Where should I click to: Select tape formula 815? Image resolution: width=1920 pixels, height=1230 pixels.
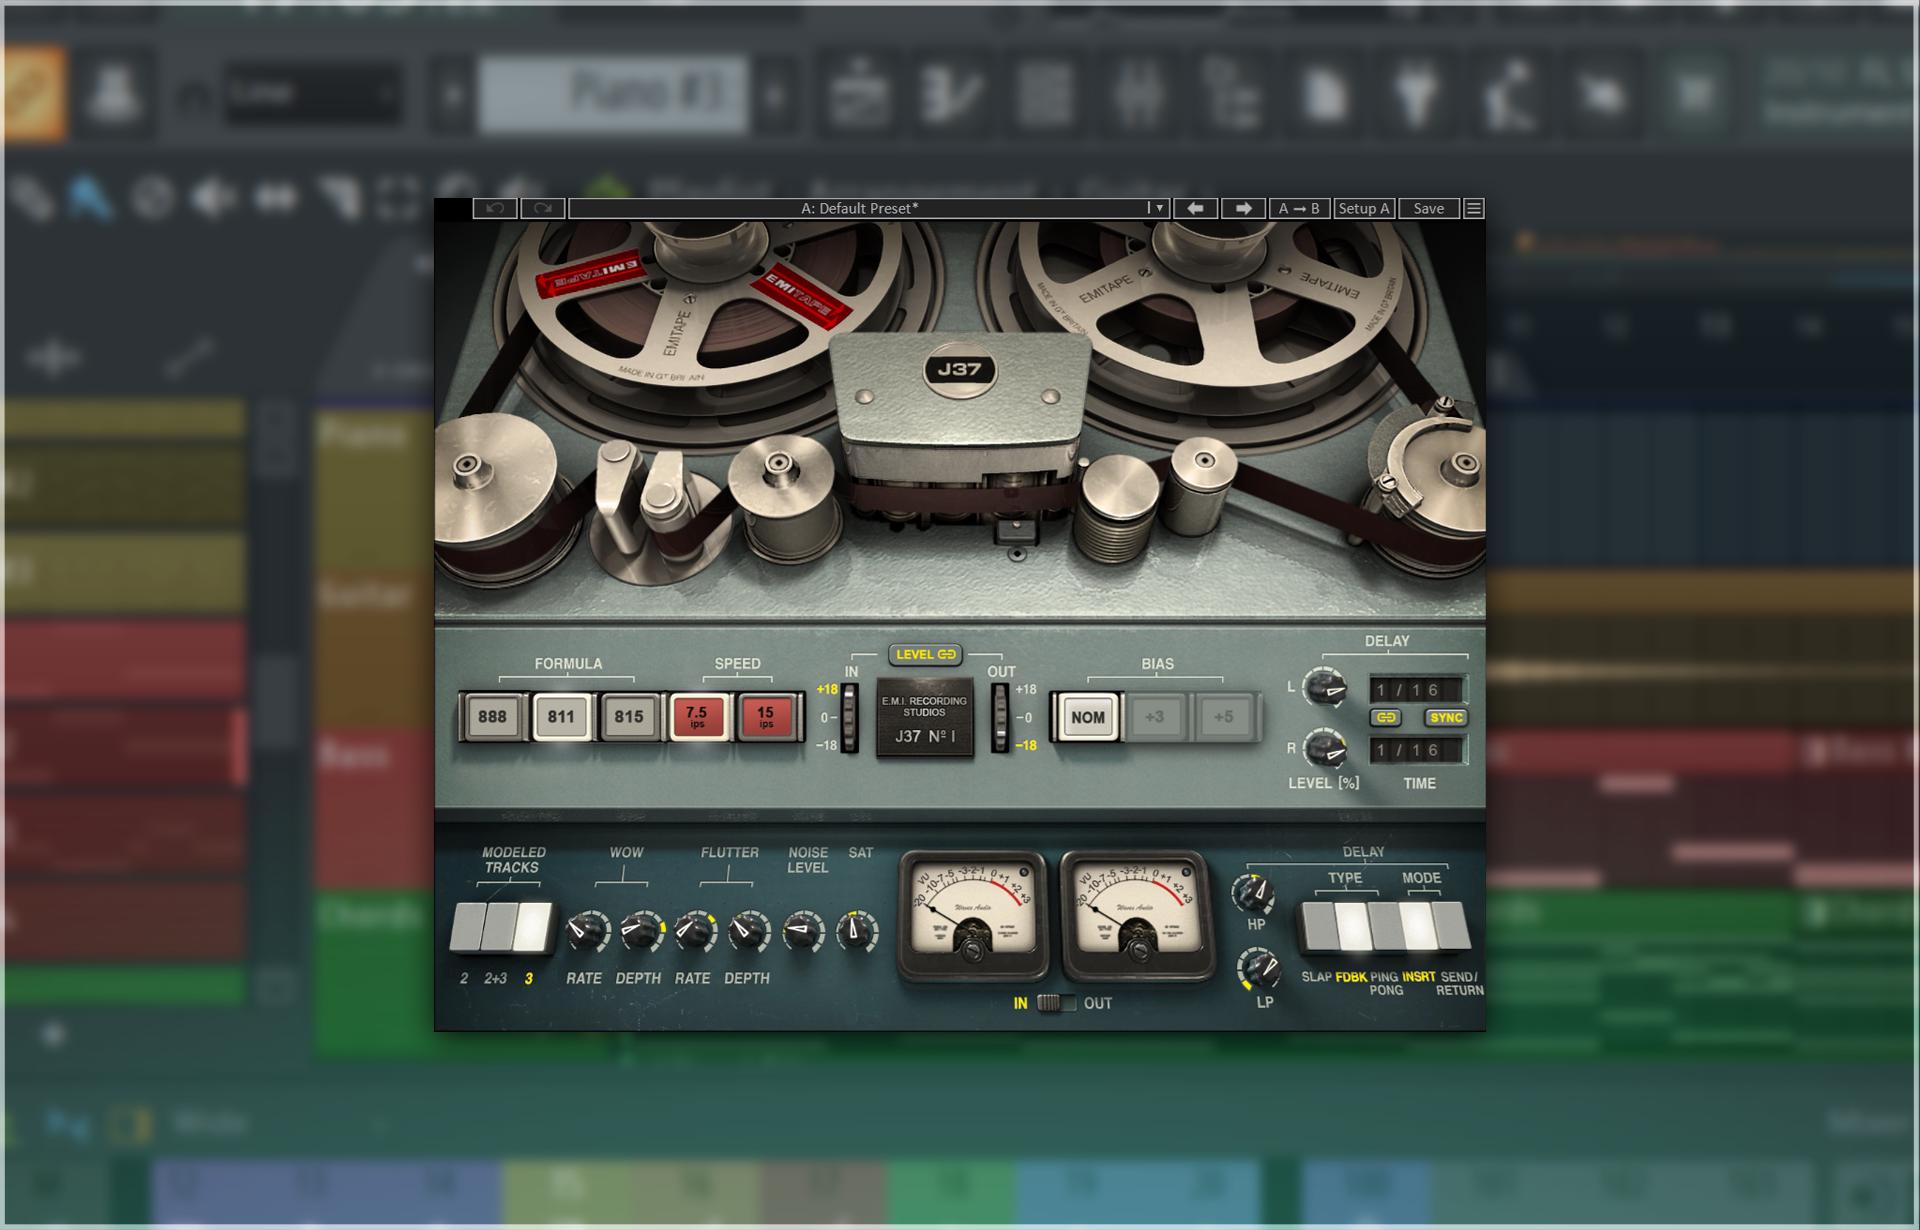[629, 716]
